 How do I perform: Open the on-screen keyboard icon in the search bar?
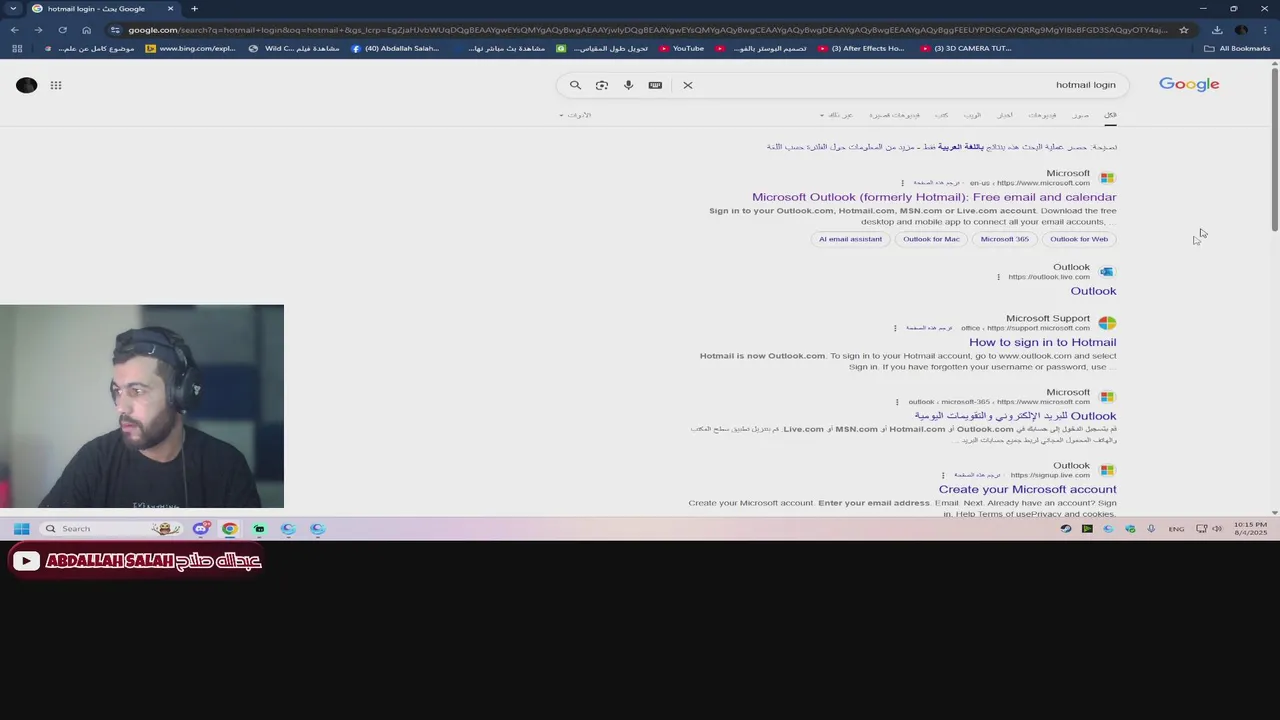(x=655, y=85)
